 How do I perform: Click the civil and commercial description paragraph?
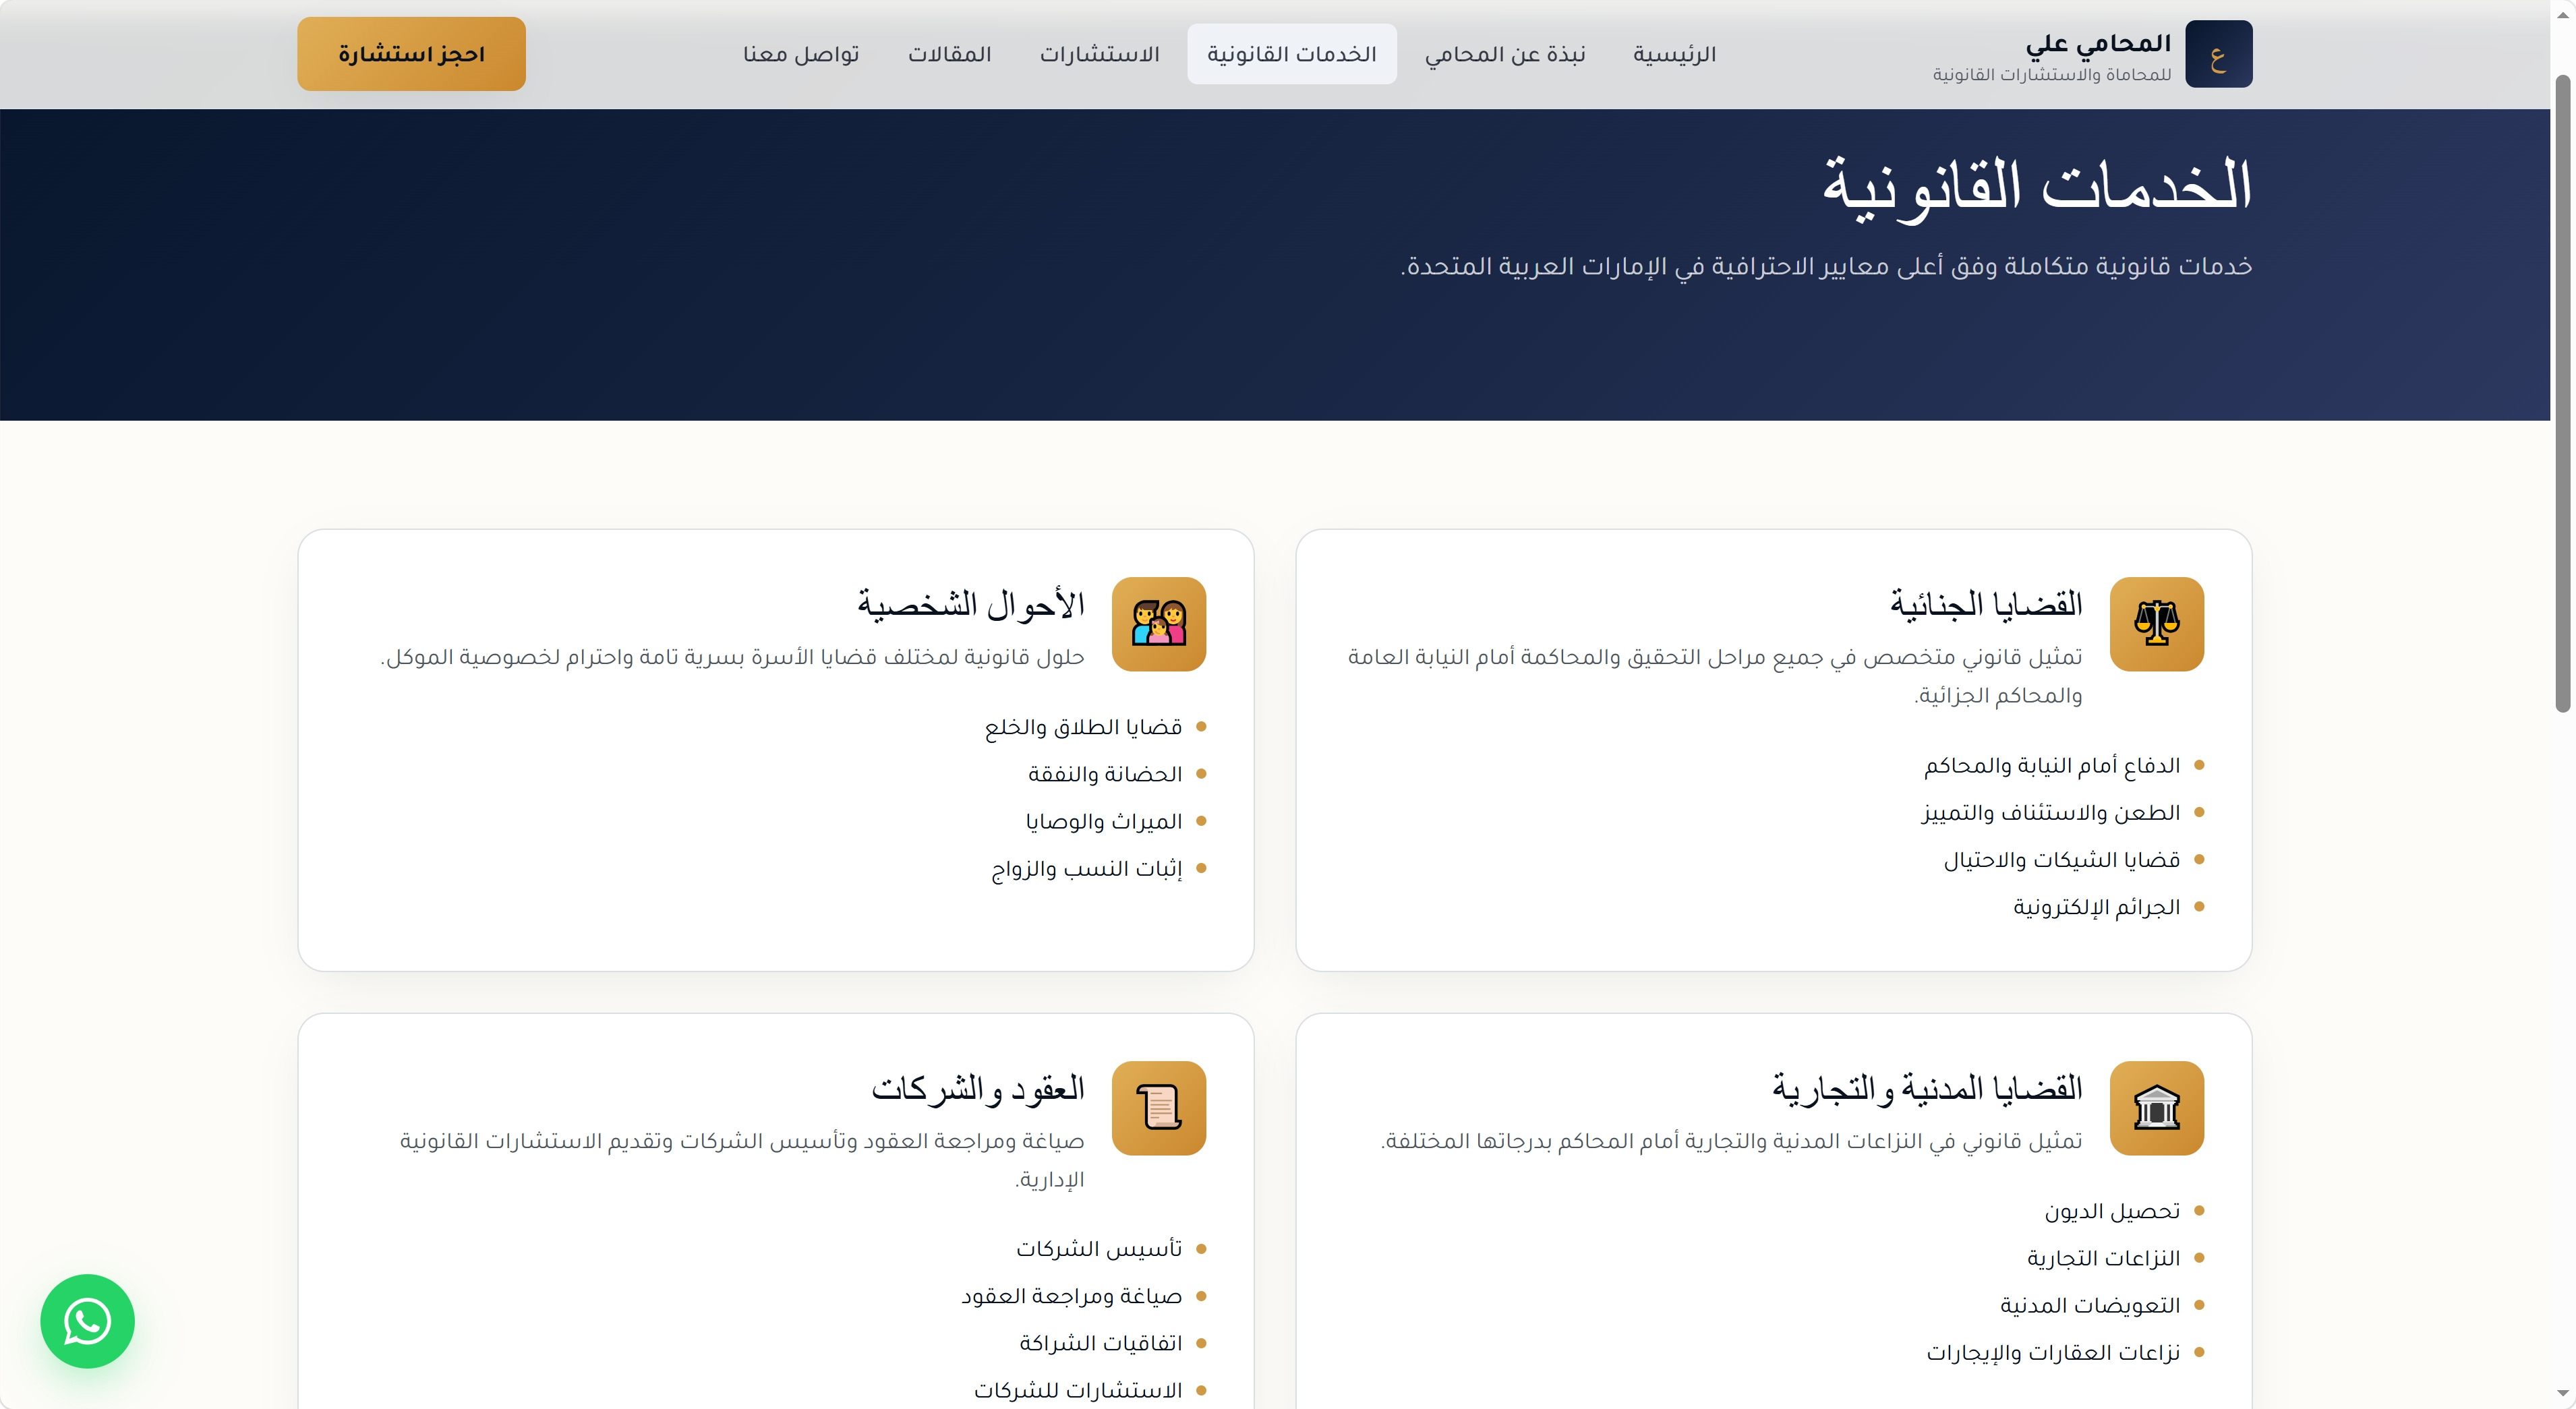(x=1731, y=1141)
